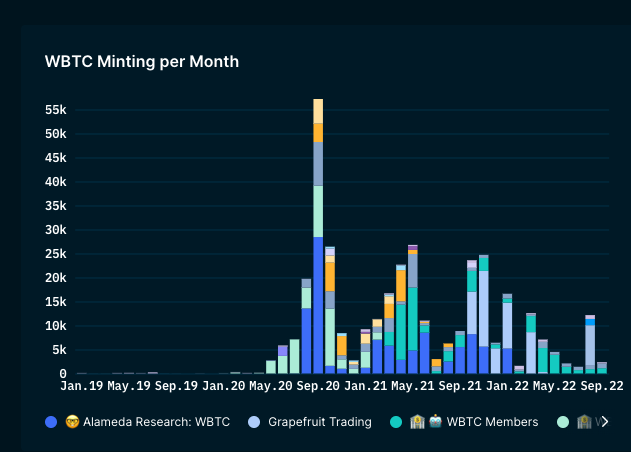Expand legend with the right chevron arrow

point(604,422)
